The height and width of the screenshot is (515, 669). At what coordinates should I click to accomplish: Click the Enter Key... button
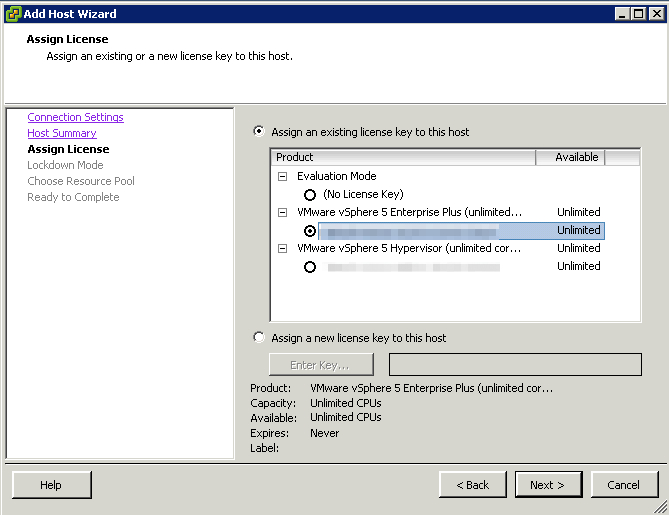coord(321,365)
